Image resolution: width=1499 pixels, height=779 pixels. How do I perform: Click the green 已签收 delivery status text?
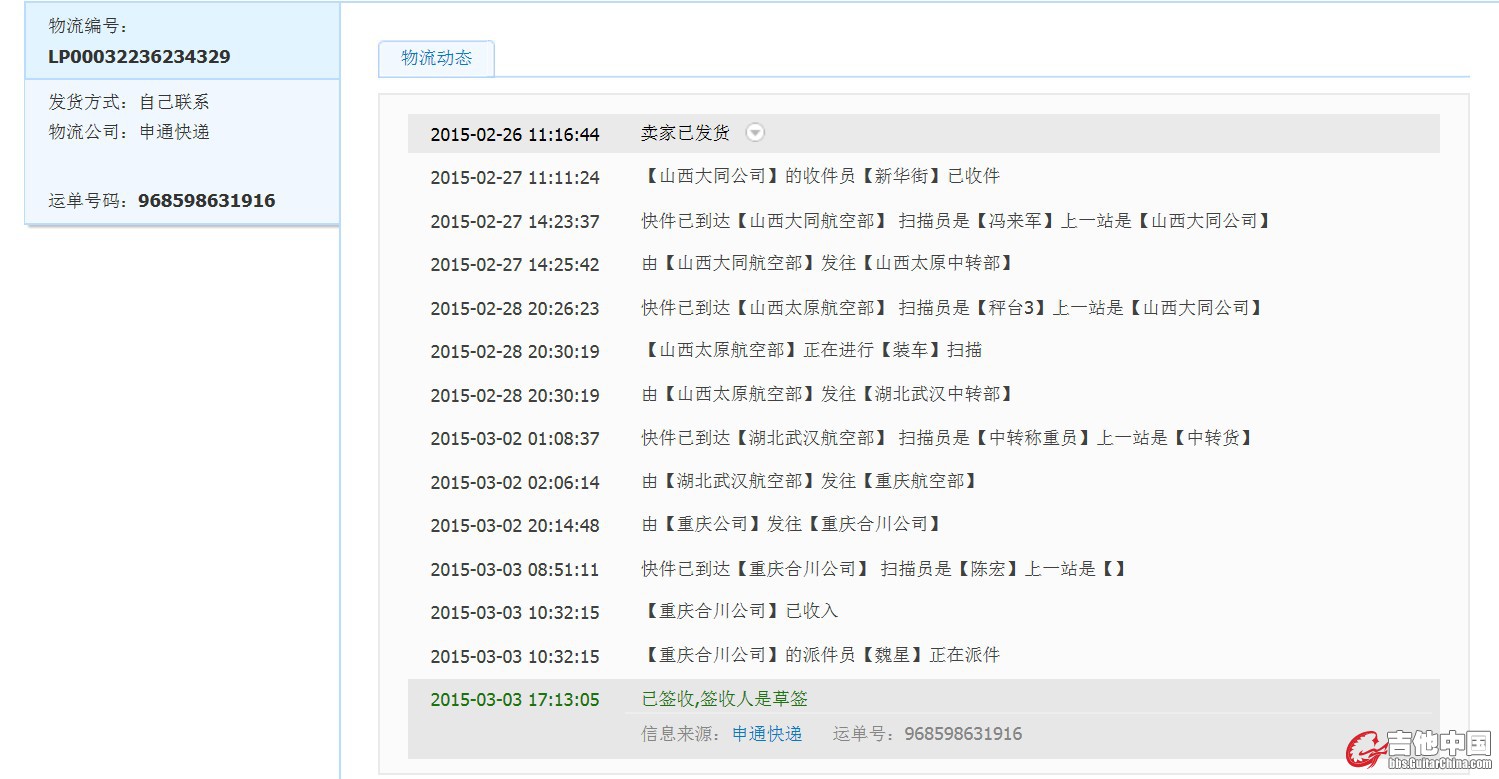pos(724,699)
